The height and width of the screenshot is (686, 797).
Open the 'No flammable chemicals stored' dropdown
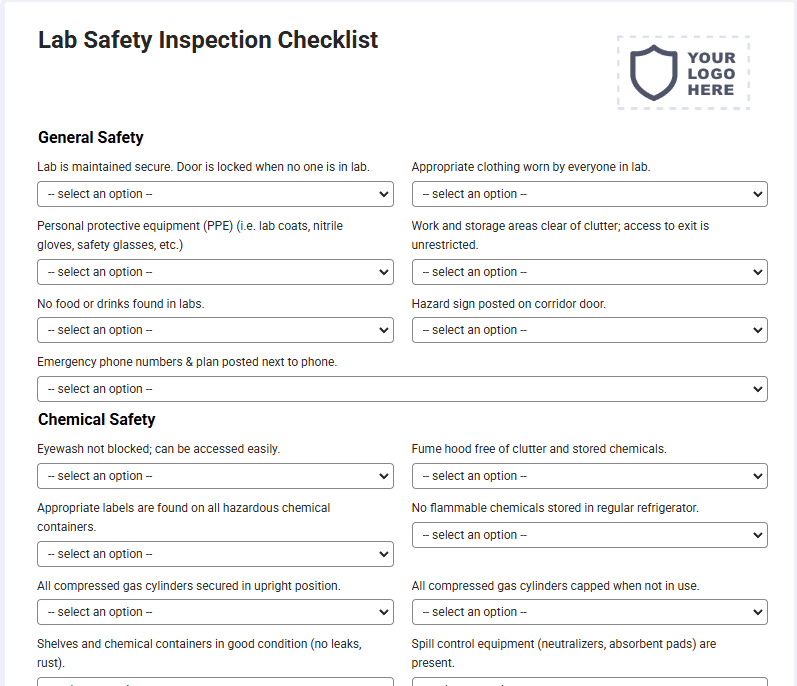[x=590, y=535]
